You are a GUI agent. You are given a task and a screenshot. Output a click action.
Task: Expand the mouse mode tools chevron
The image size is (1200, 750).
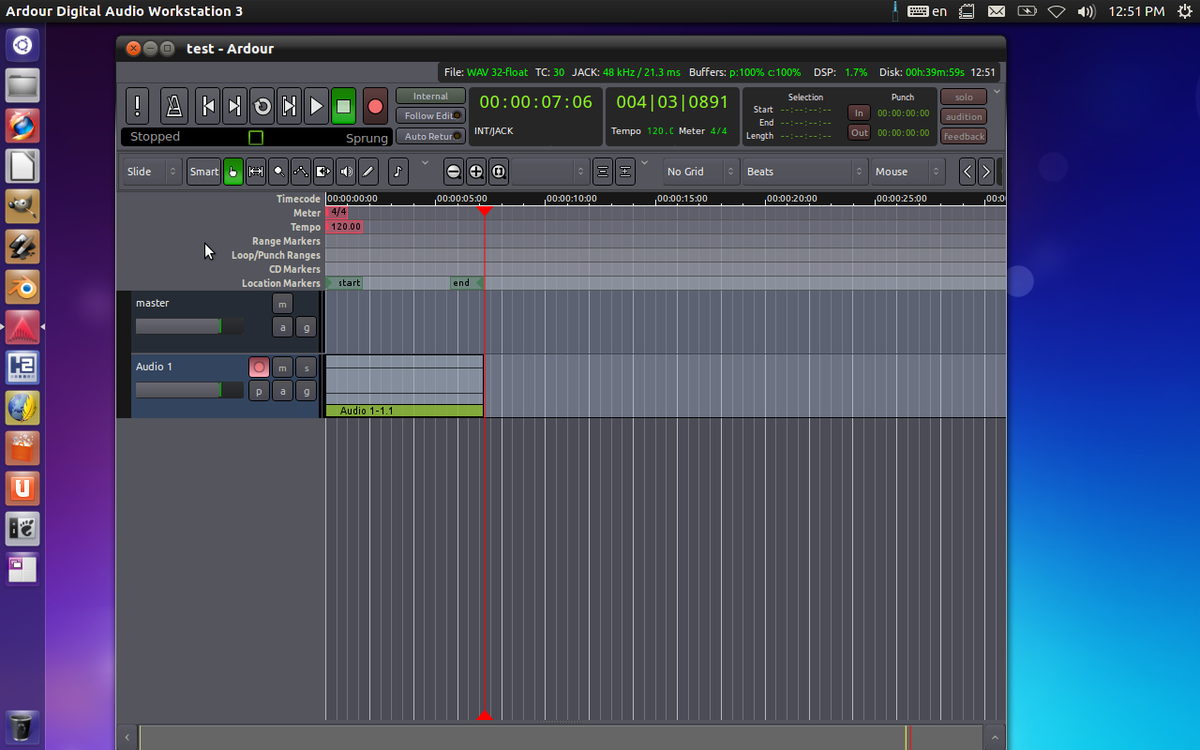(425, 163)
